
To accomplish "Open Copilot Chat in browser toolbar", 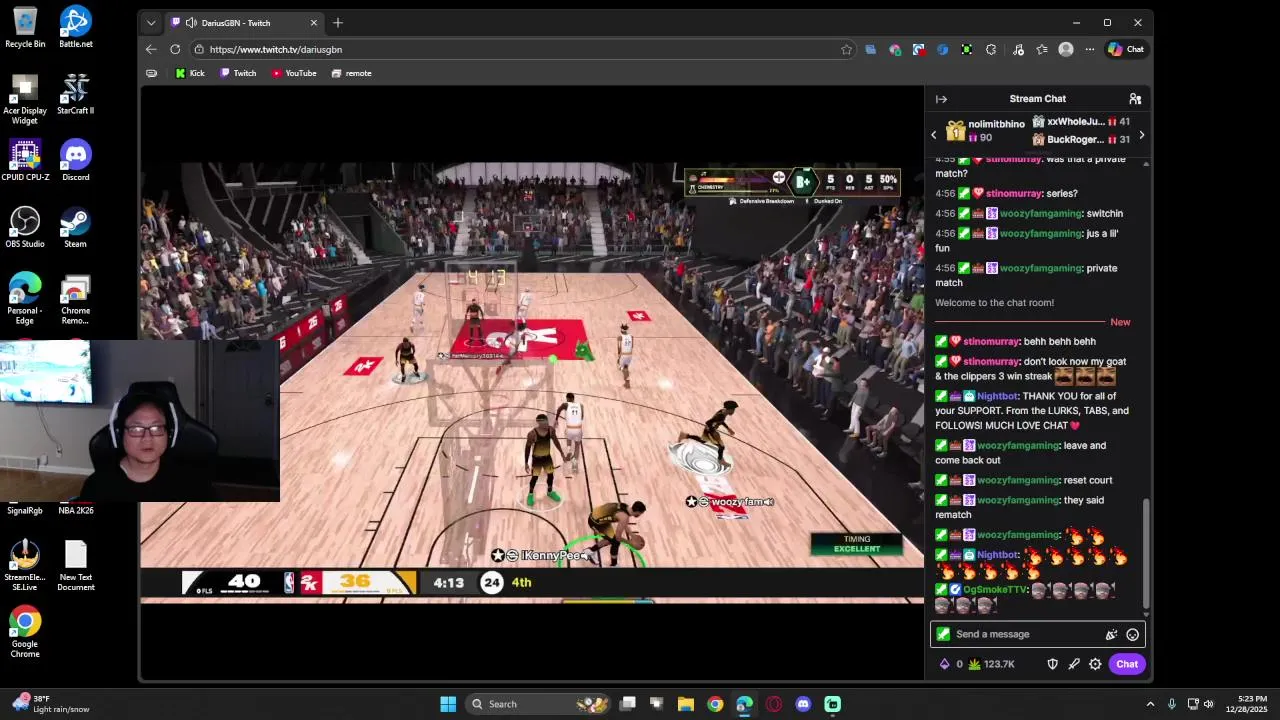I will 1126,49.
